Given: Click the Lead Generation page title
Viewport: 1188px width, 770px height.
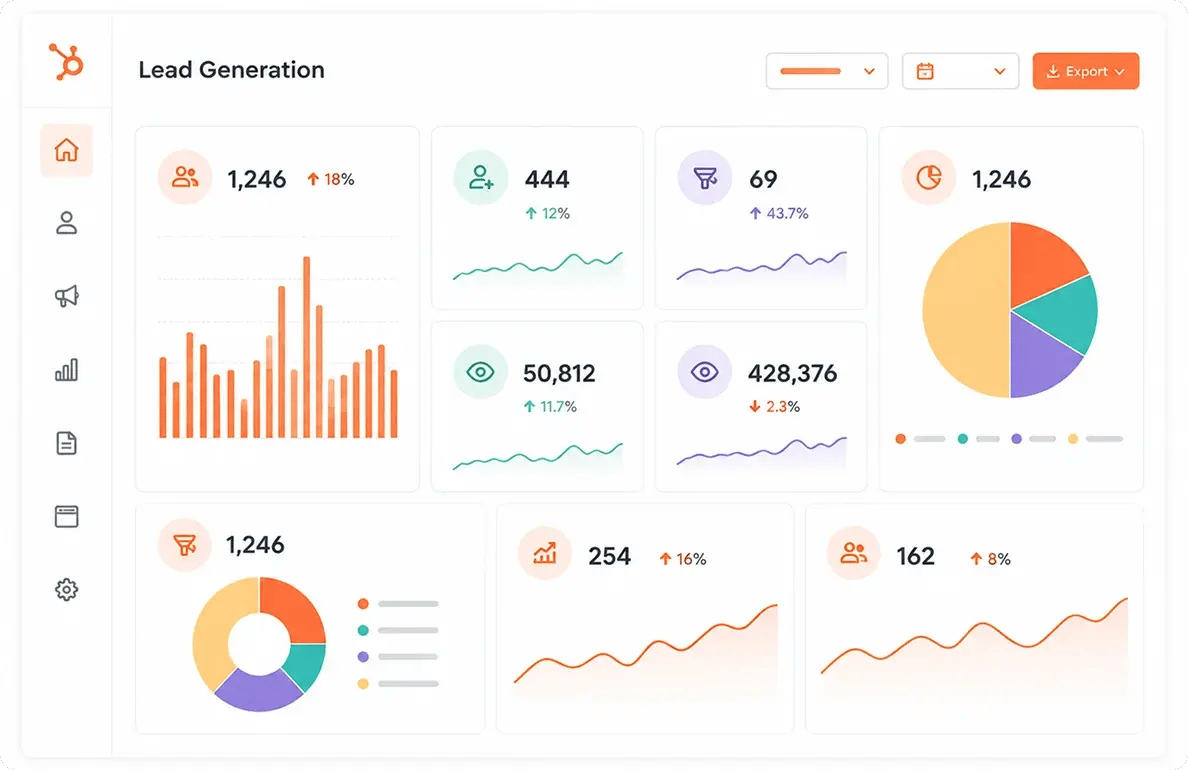Looking at the screenshot, I should [231, 70].
